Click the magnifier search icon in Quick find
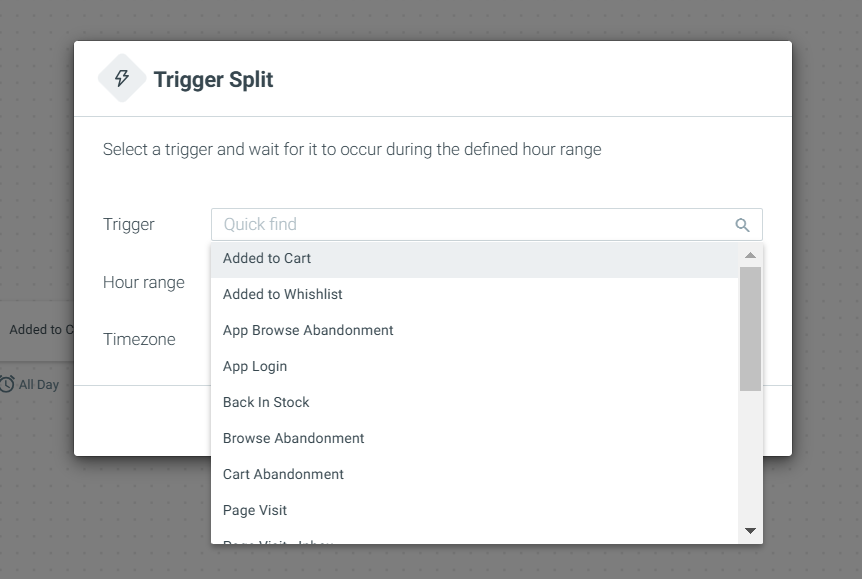This screenshot has height=580, width=862. pos(742,225)
